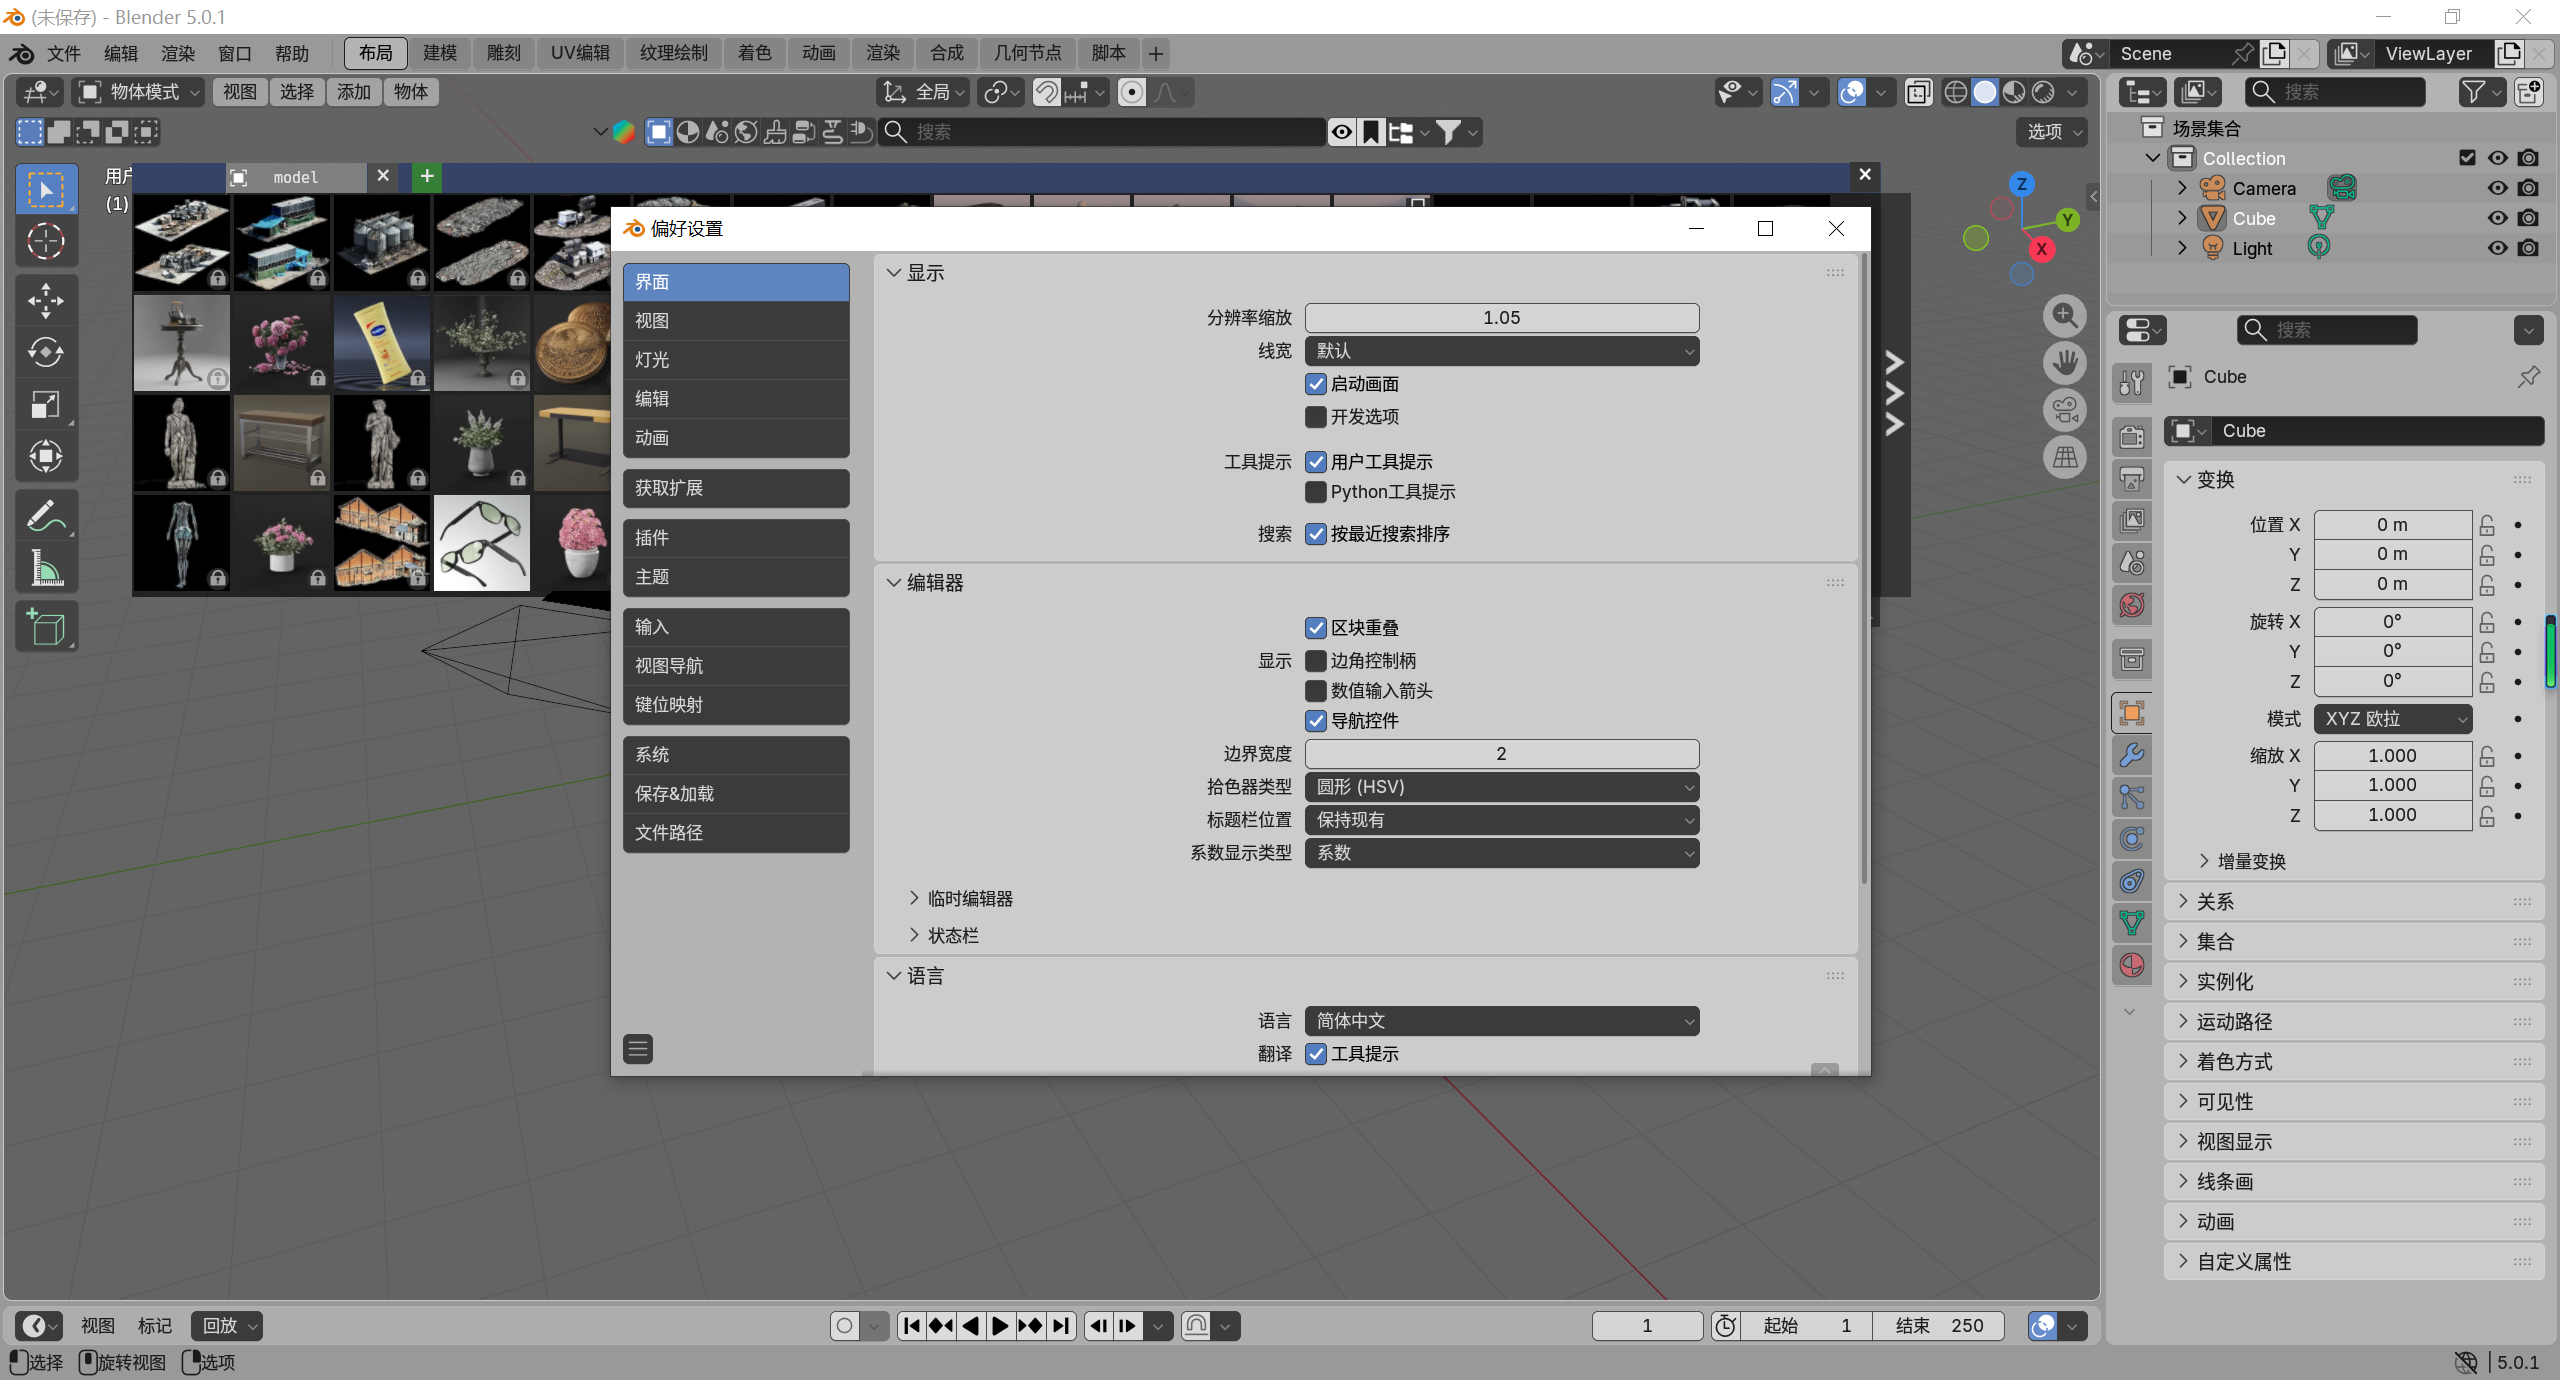The width and height of the screenshot is (2560, 1380).
Task: Open the 语言 dropdown showing 简体中文
Action: tap(1501, 1021)
